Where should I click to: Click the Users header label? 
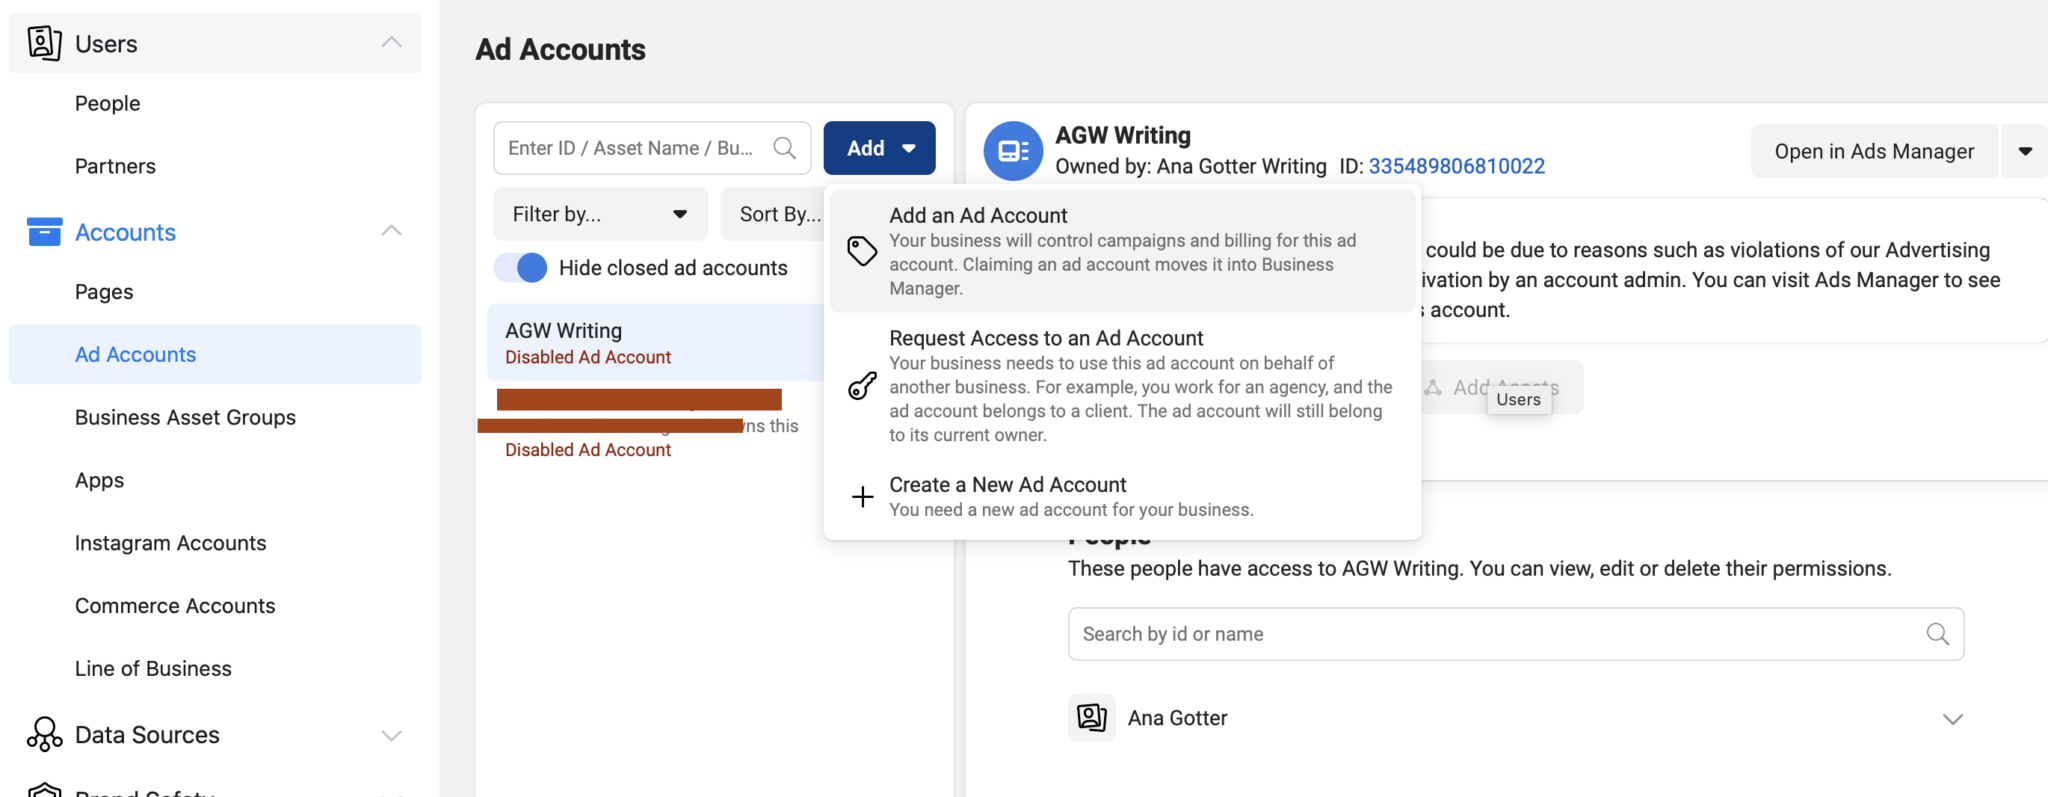pyautogui.click(x=106, y=44)
